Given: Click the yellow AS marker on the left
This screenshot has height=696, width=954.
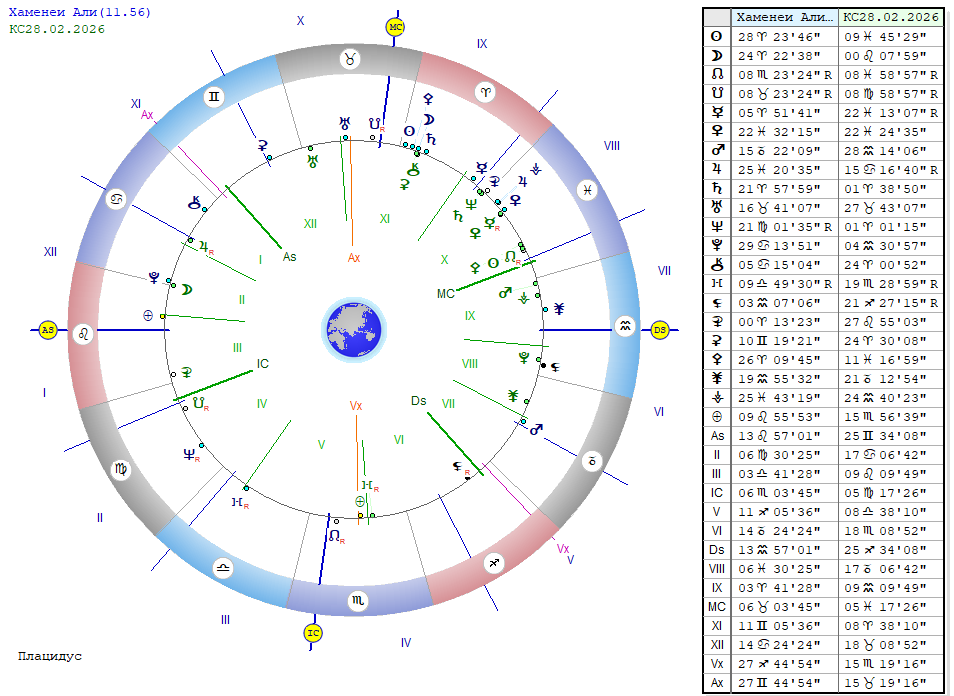Looking at the screenshot, I should 47,329.
